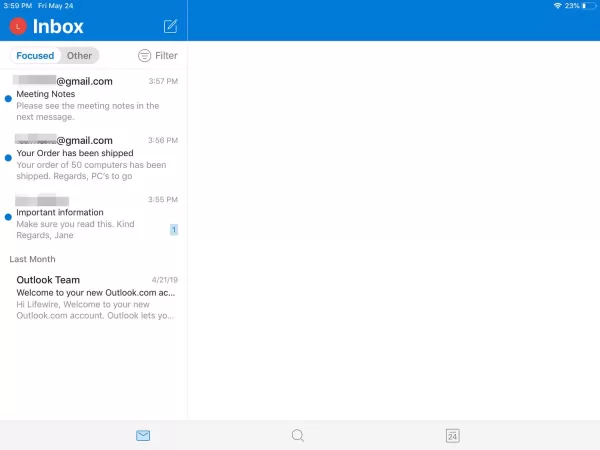Screen dimensions: 600x450
Task: Open the Search magnifier icon
Action: [x=297, y=436]
